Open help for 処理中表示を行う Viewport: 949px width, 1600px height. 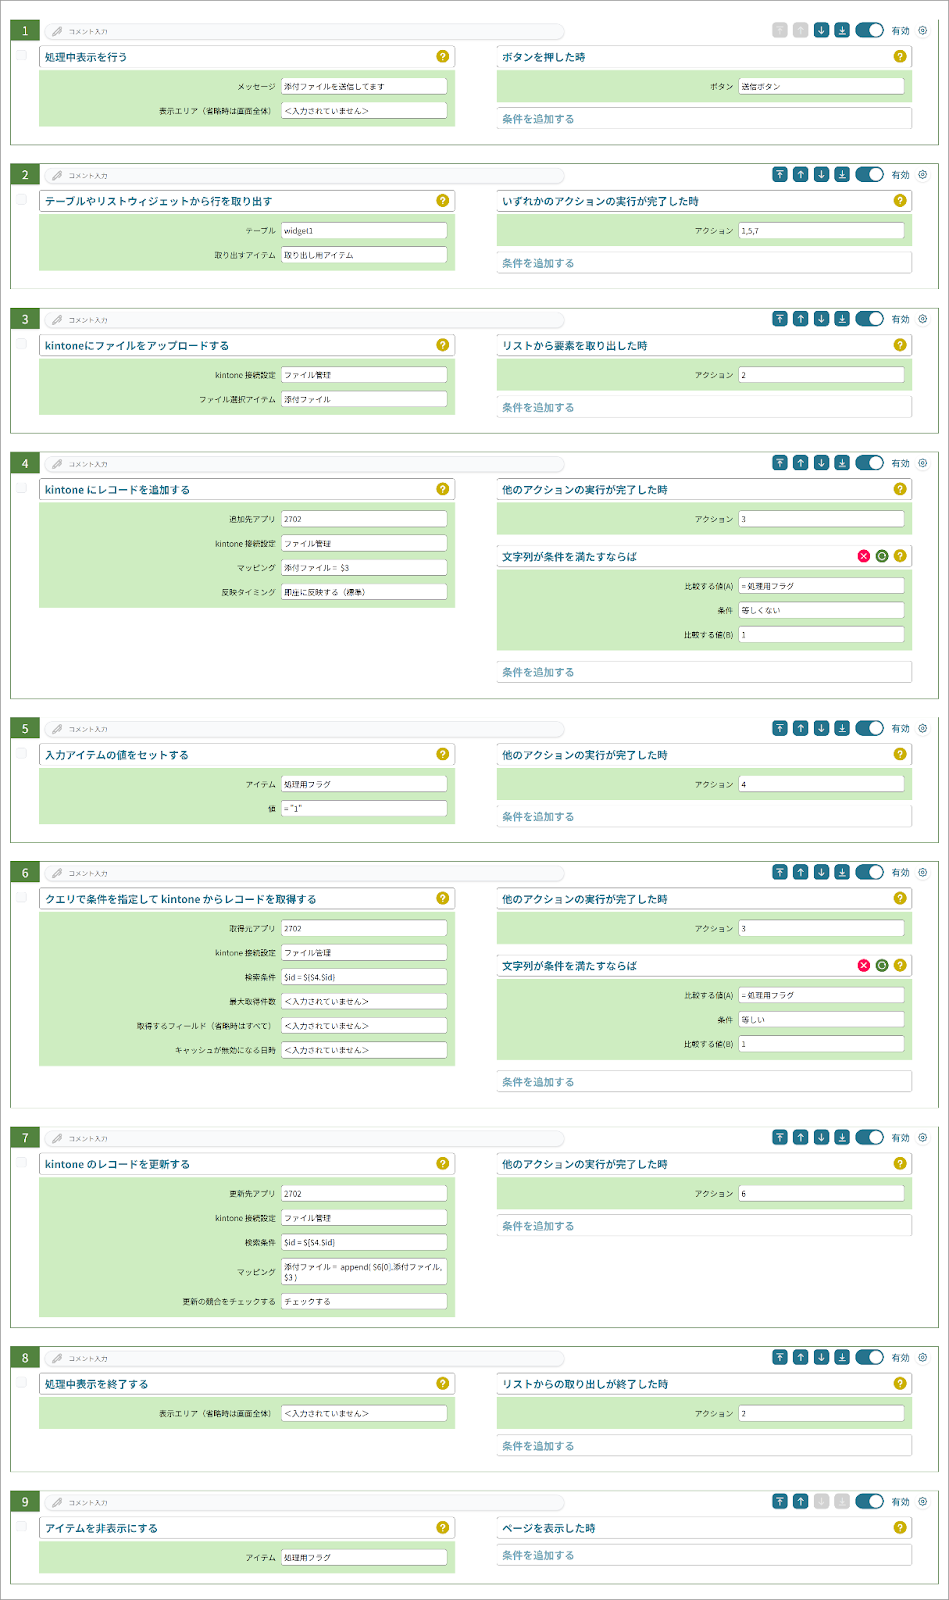(442, 56)
